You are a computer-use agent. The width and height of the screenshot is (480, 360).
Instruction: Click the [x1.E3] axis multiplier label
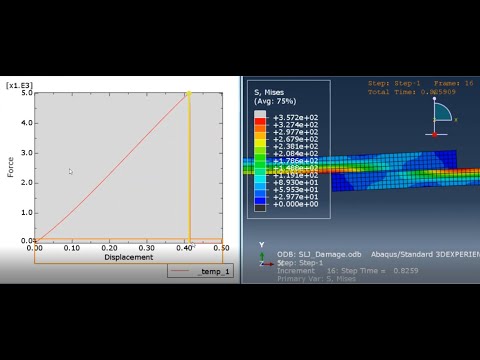click(x=19, y=85)
